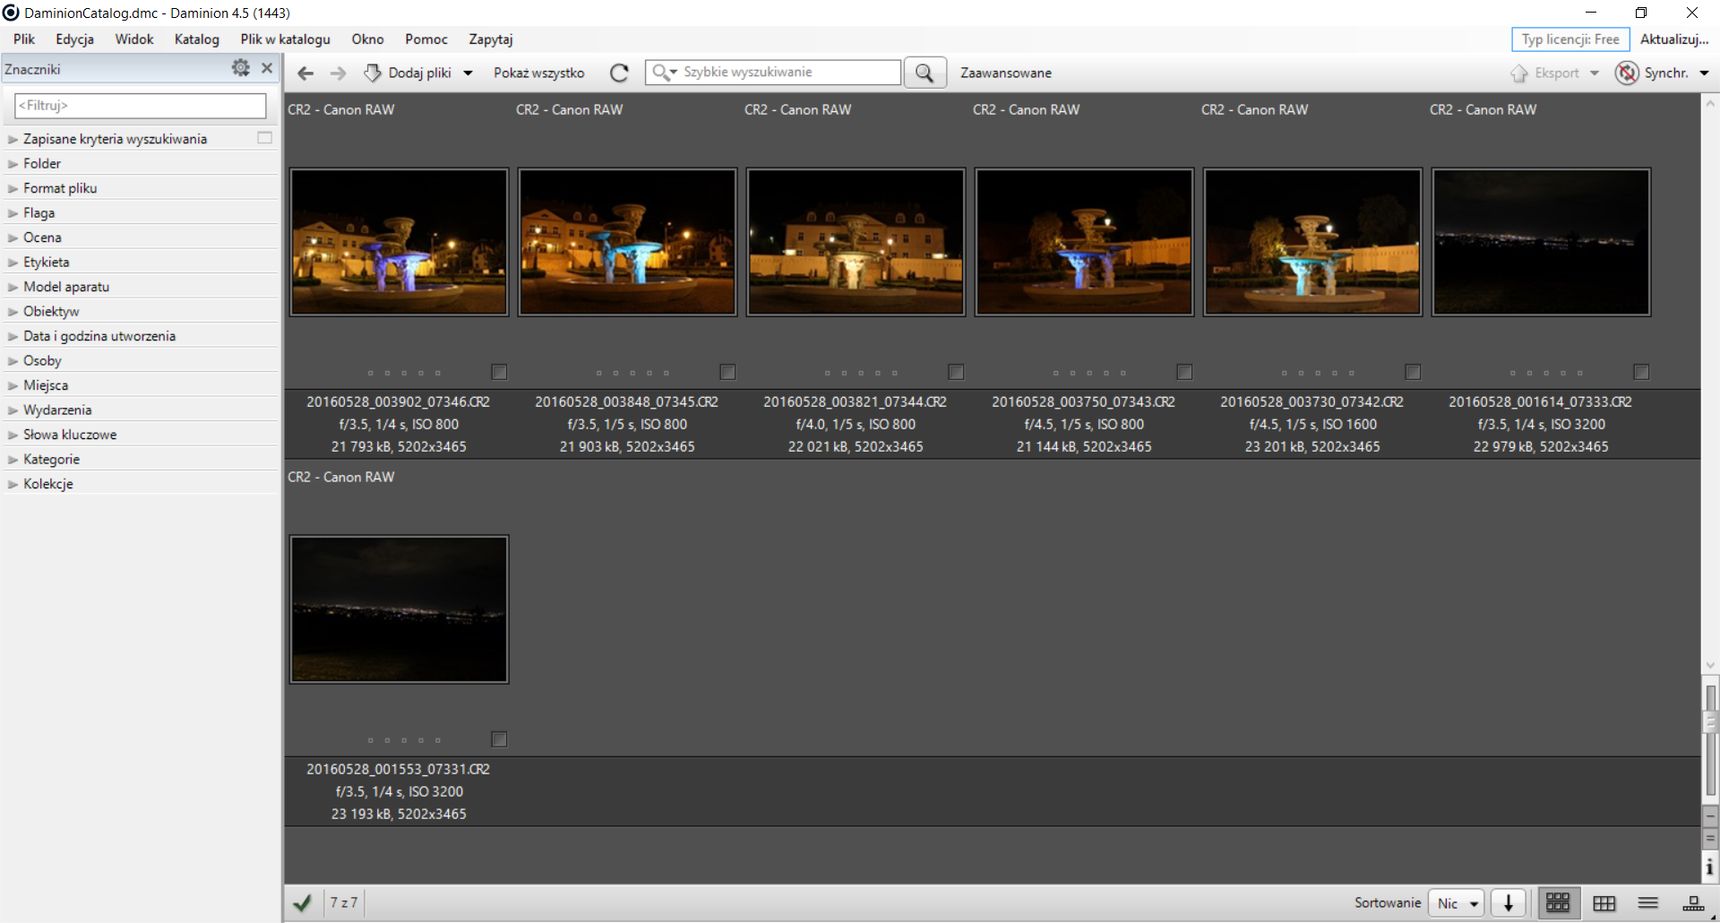Open the Pomoc menu
Viewport: 1720px width, 923px height.
426,39
